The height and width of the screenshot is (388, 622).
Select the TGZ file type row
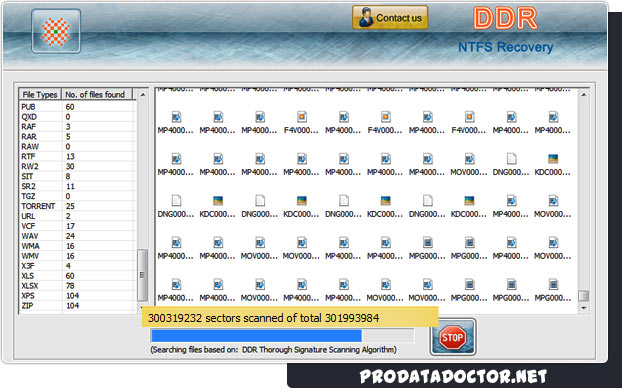click(x=77, y=196)
